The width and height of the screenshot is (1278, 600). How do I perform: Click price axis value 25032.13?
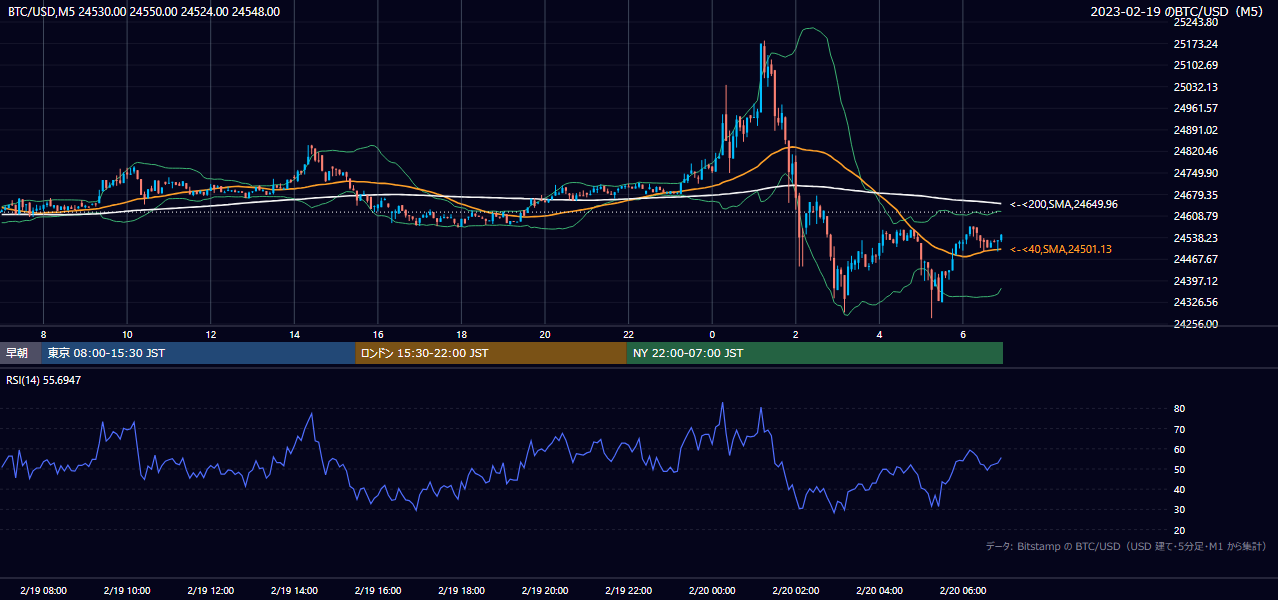click(1196, 87)
